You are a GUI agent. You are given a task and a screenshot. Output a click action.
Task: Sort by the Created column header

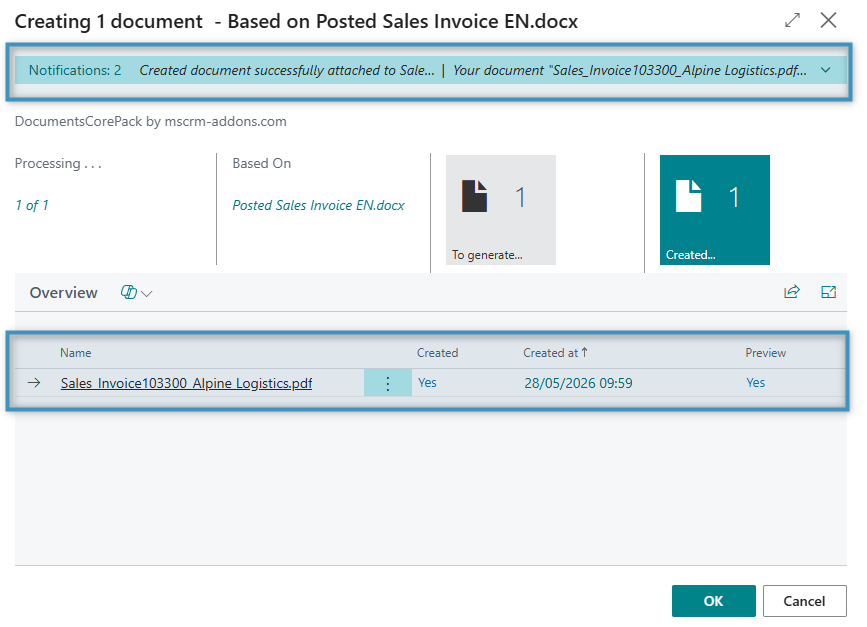[x=437, y=353]
